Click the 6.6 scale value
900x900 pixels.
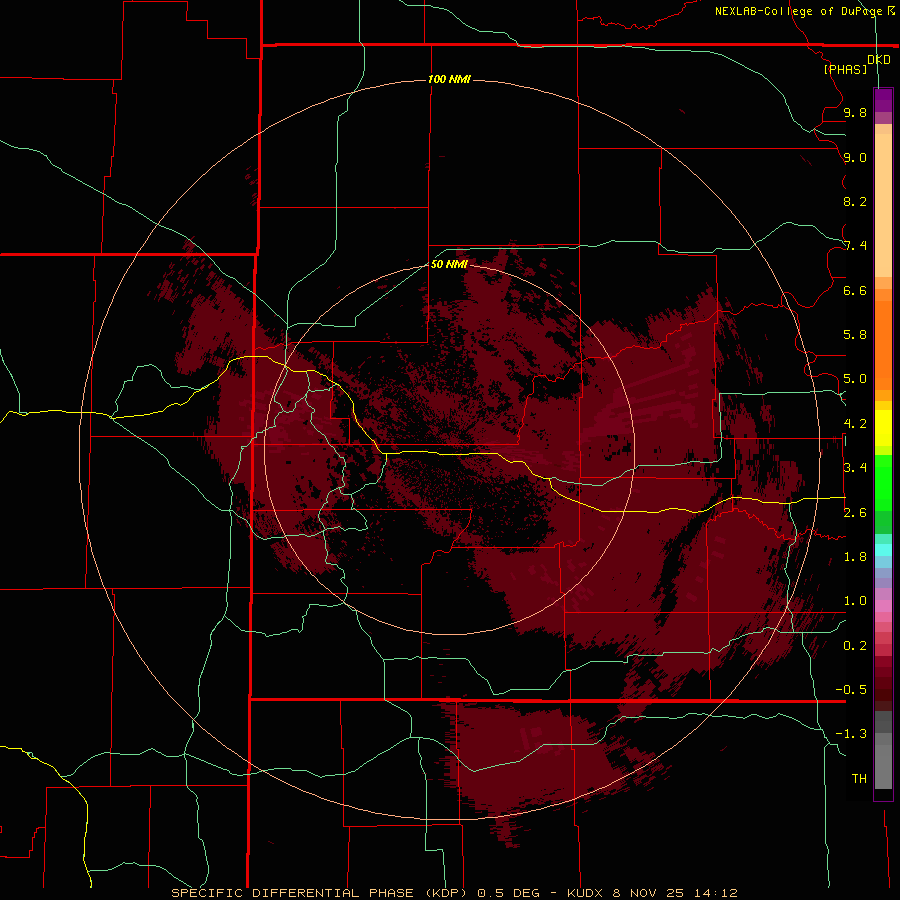[x=855, y=290]
